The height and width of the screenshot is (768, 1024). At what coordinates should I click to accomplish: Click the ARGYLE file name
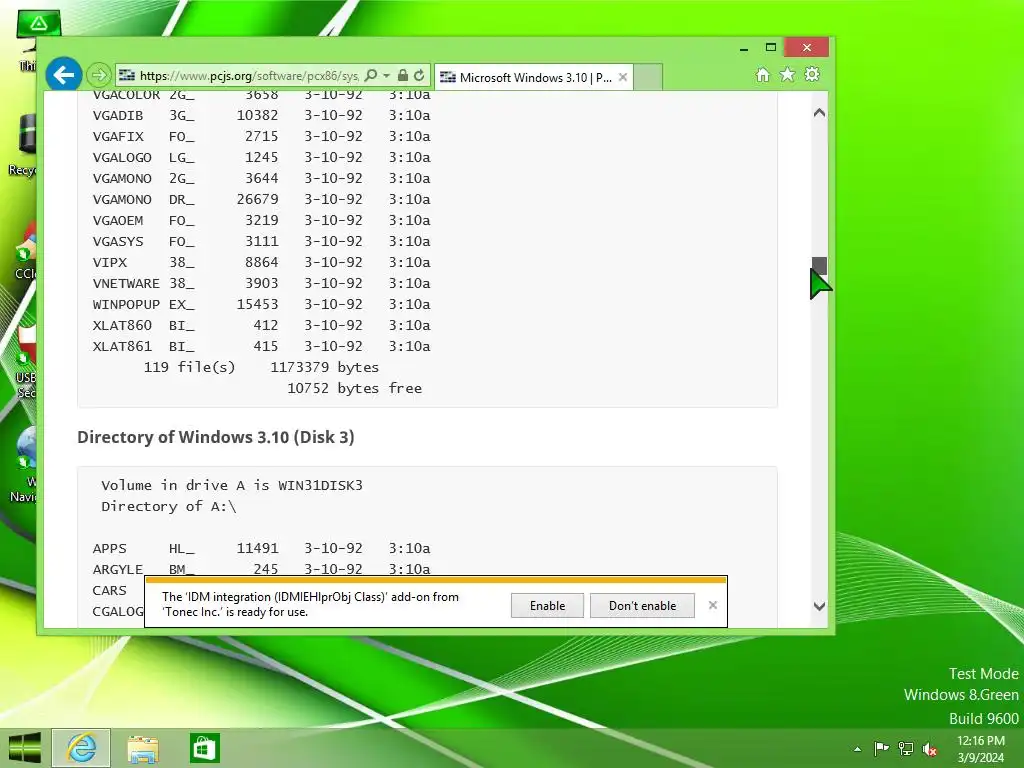click(118, 569)
